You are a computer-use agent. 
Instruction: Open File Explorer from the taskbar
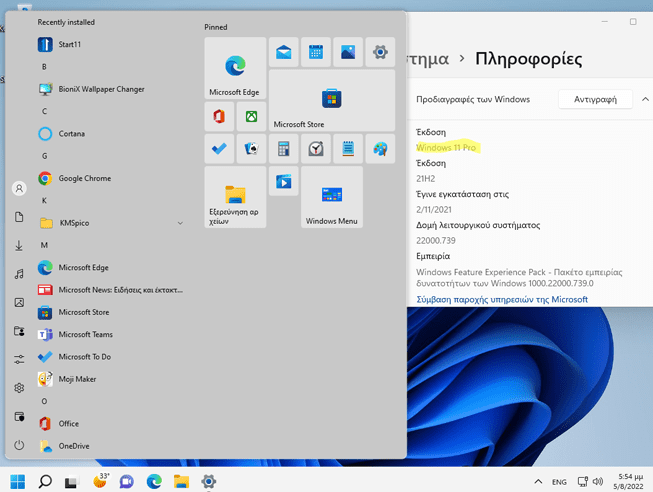[181, 482]
